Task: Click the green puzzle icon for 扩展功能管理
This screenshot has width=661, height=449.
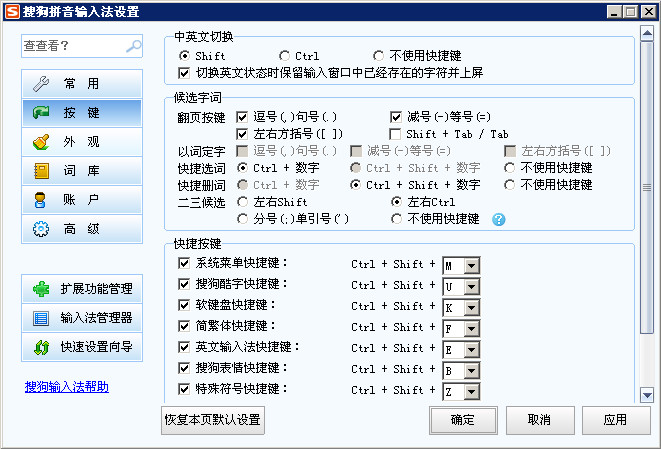Action: (x=41, y=289)
